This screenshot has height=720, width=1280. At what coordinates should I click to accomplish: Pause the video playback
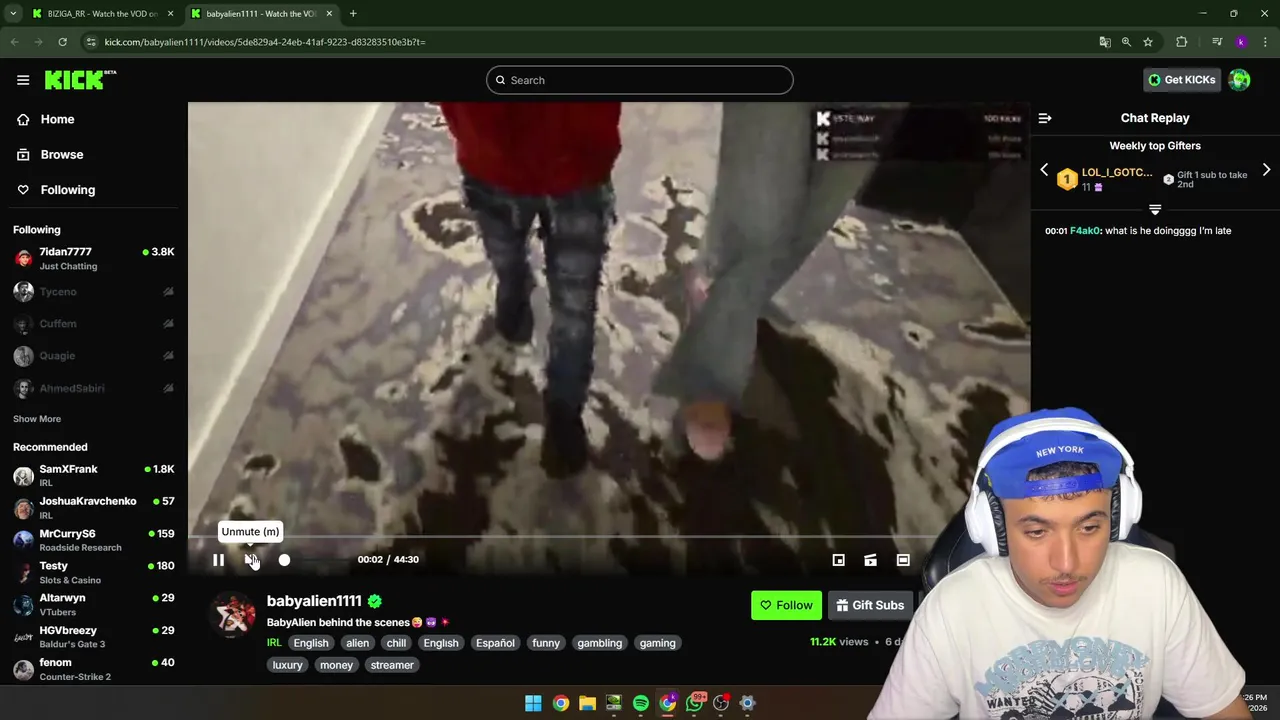[x=218, y=560]
